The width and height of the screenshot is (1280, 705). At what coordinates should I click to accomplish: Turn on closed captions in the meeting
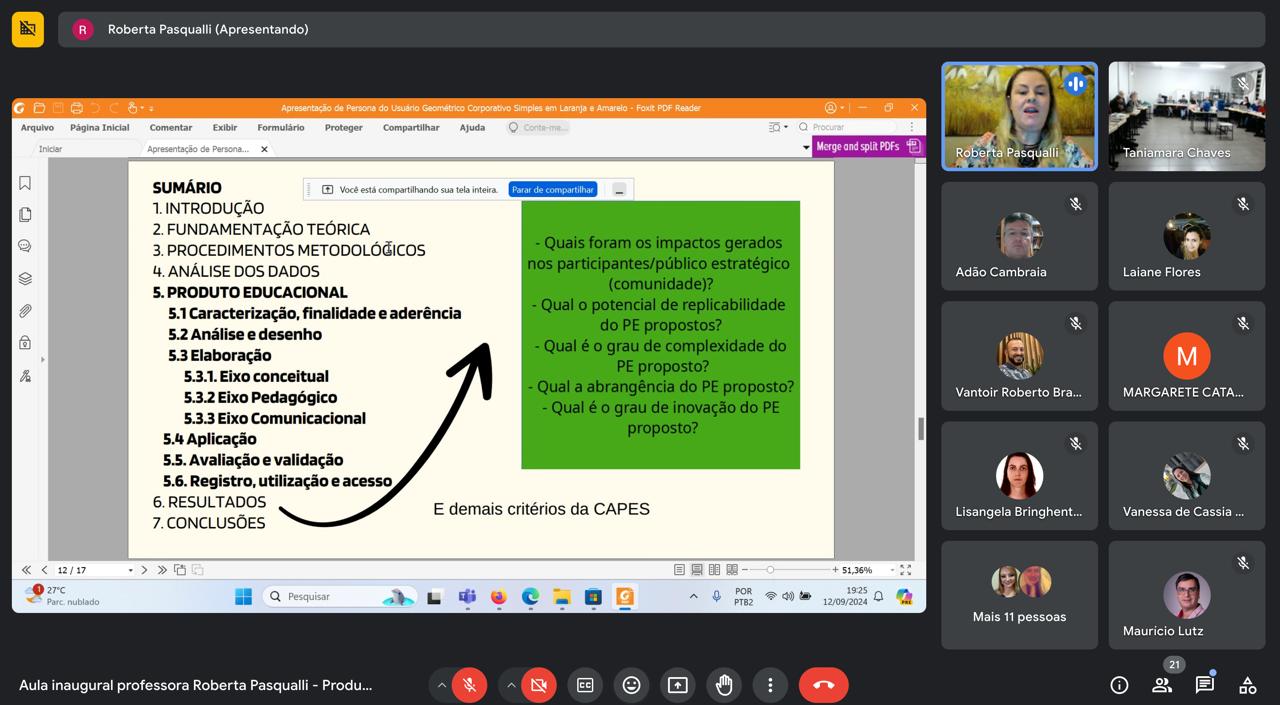click(585, 685)
